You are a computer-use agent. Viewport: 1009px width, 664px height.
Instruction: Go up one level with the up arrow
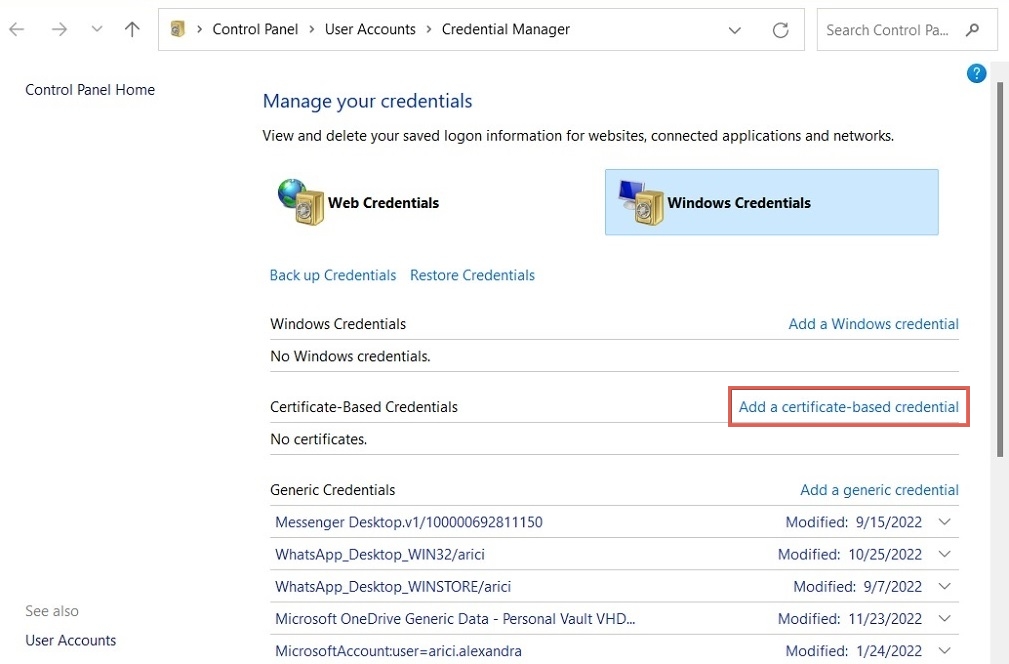tap(132, 29)
